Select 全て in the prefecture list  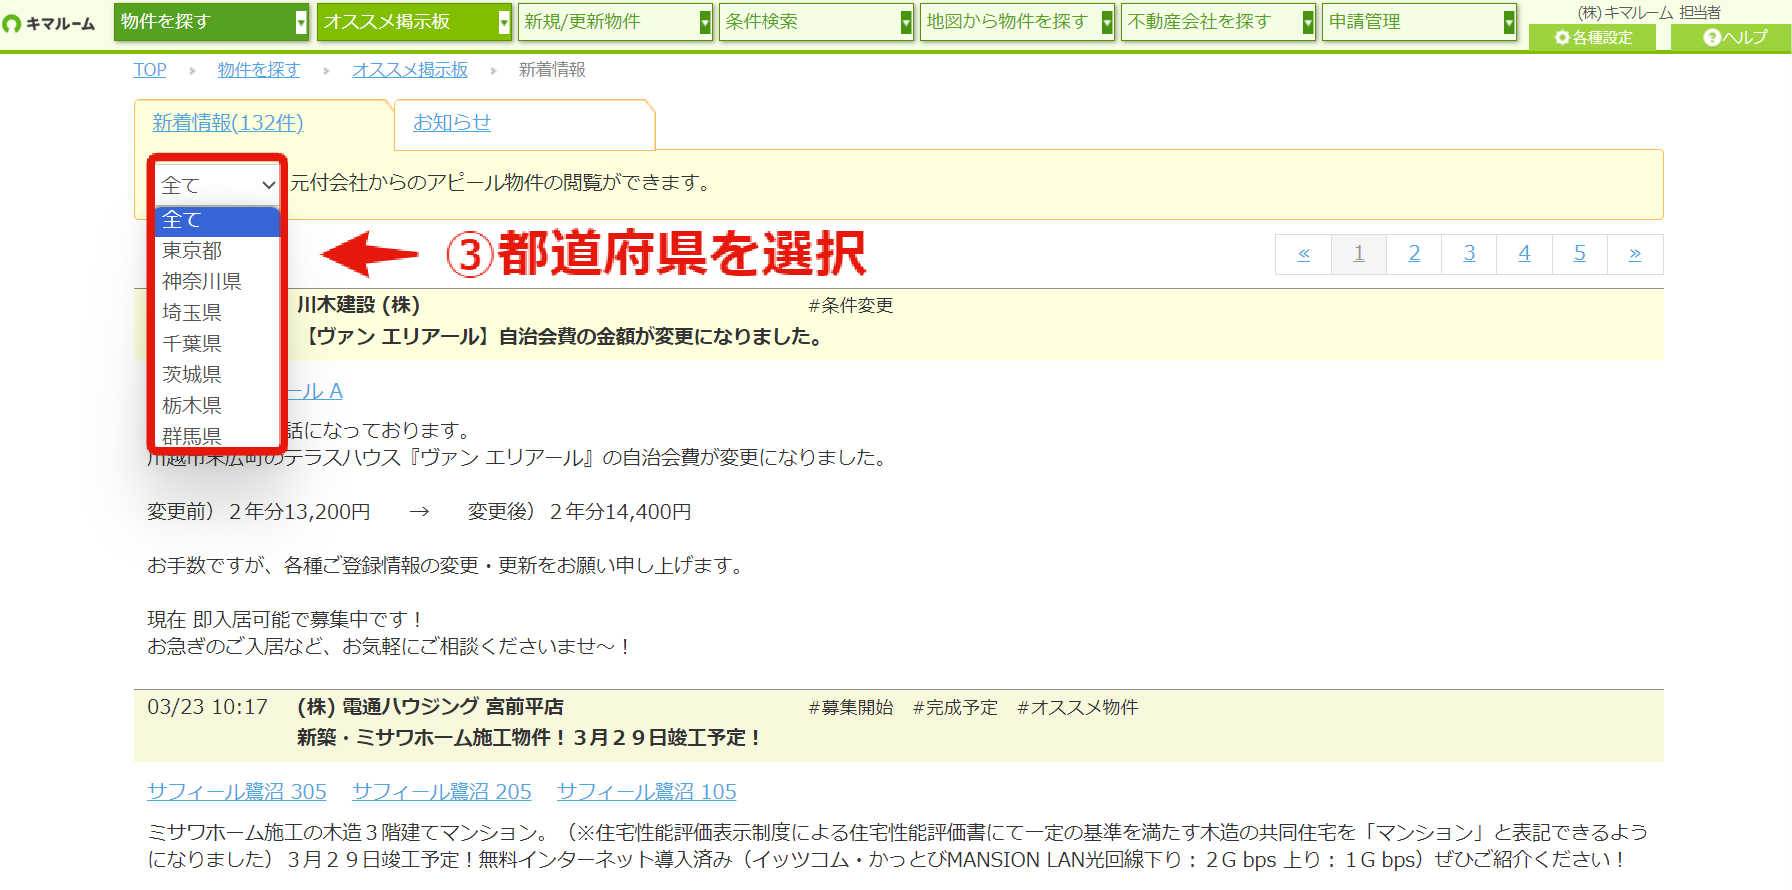tap(217, 221)
